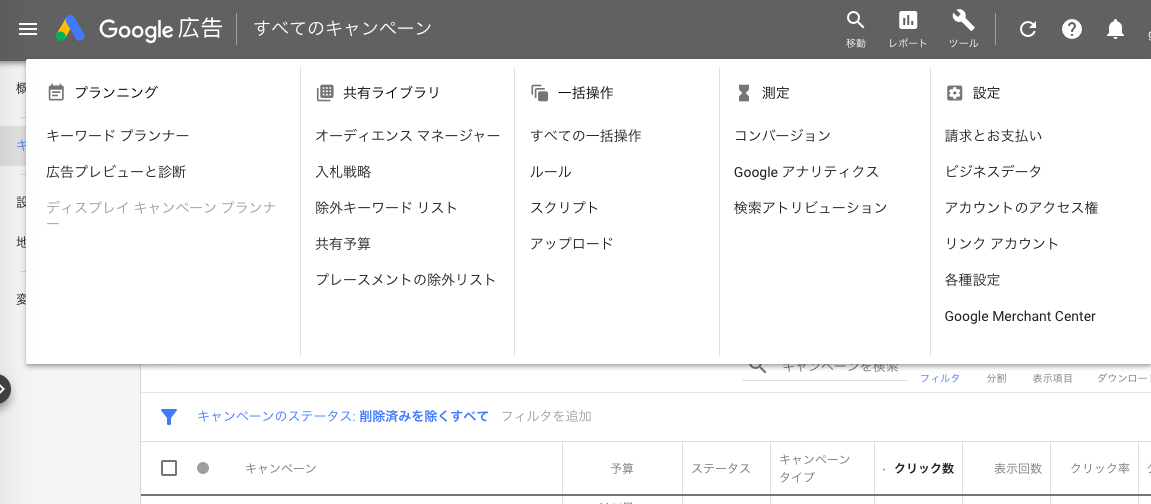Screen dimensions: 1151x504
Task: Click the grey status dot column header
Action: pos(203,468)
